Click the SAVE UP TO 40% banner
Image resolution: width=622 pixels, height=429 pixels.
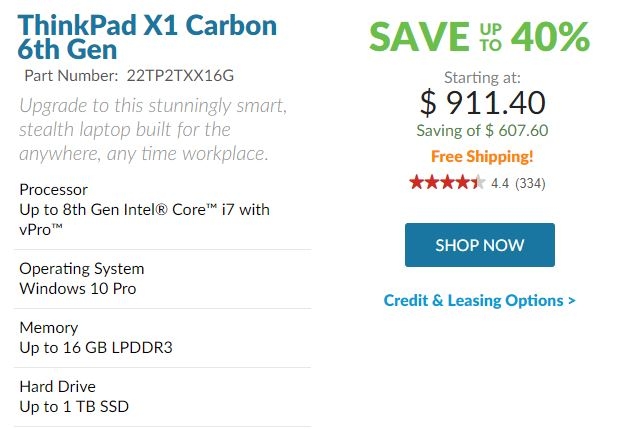tap(480, 37)
